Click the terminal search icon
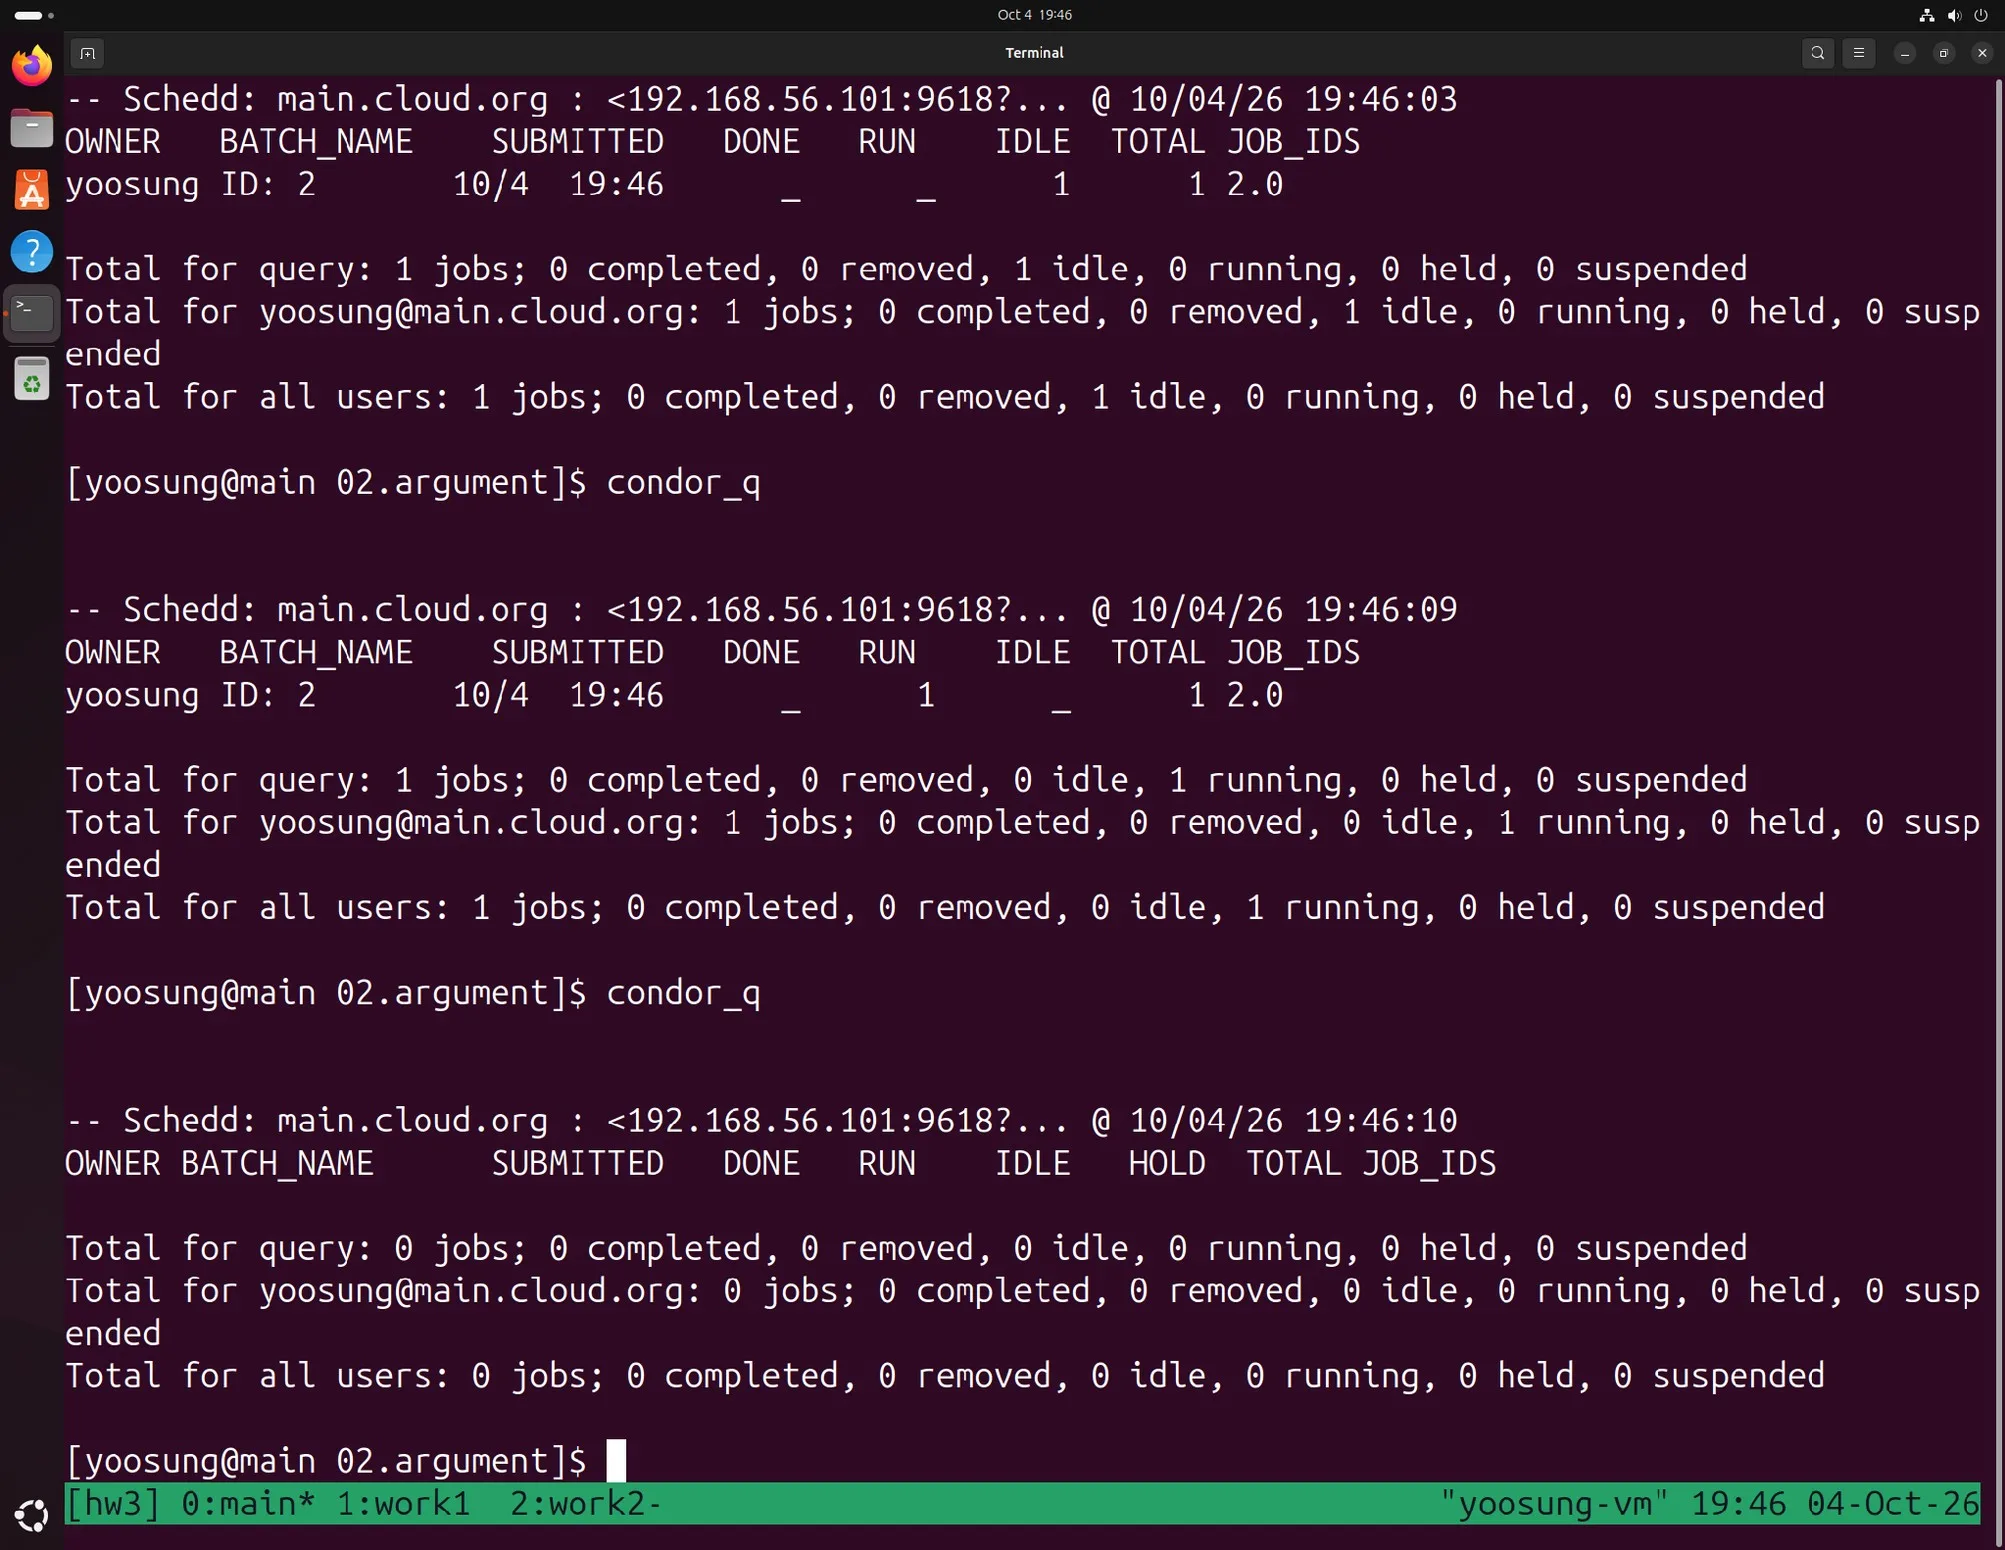Viewport: 2005px width, 1550px height. 1818,53
